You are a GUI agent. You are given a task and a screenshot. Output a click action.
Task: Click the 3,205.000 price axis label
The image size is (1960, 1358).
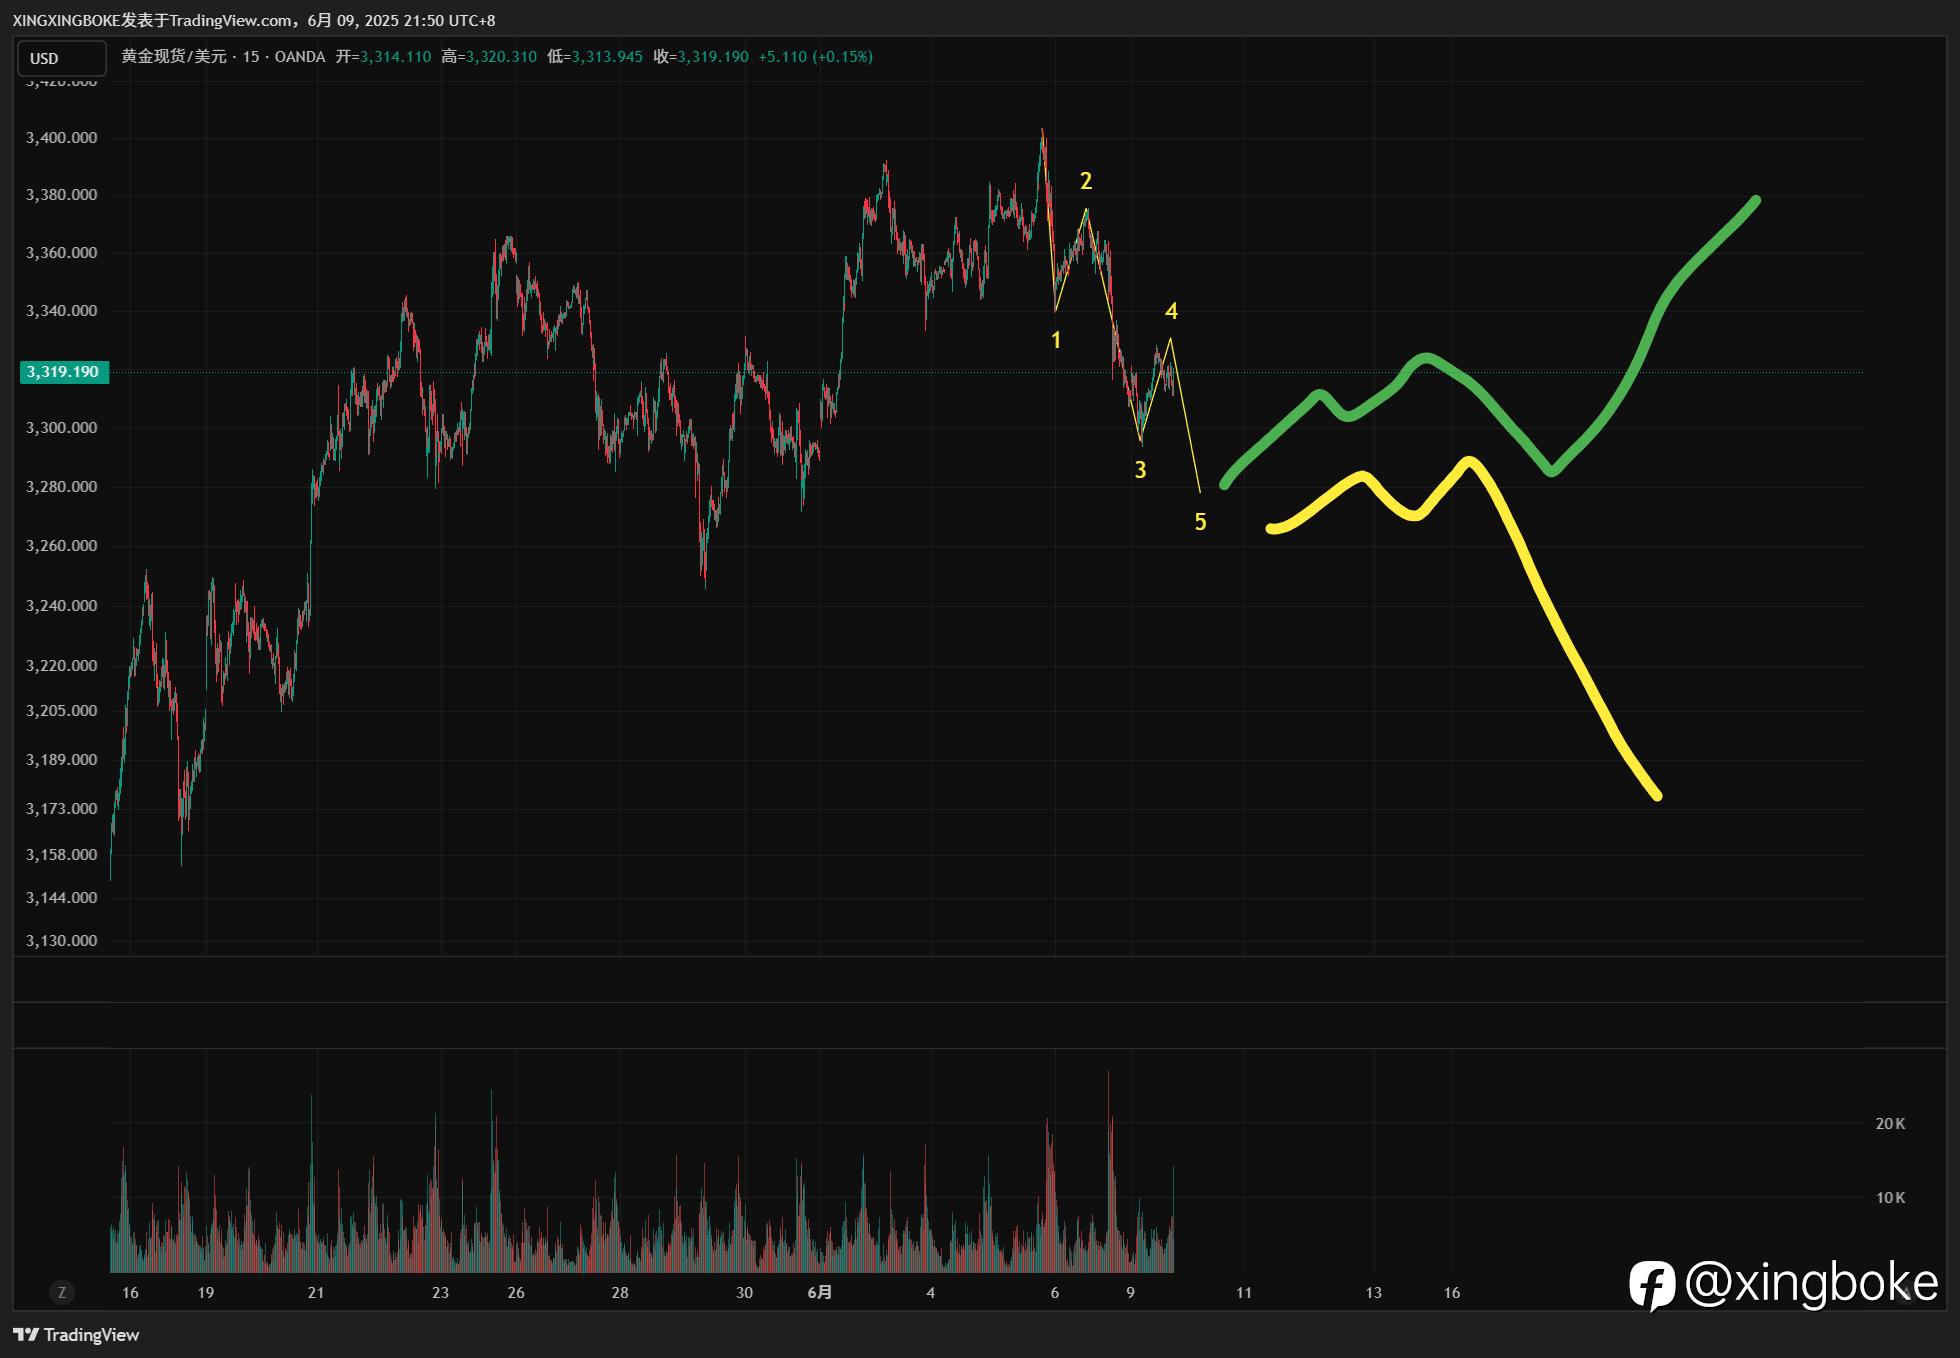click(62, 711)
